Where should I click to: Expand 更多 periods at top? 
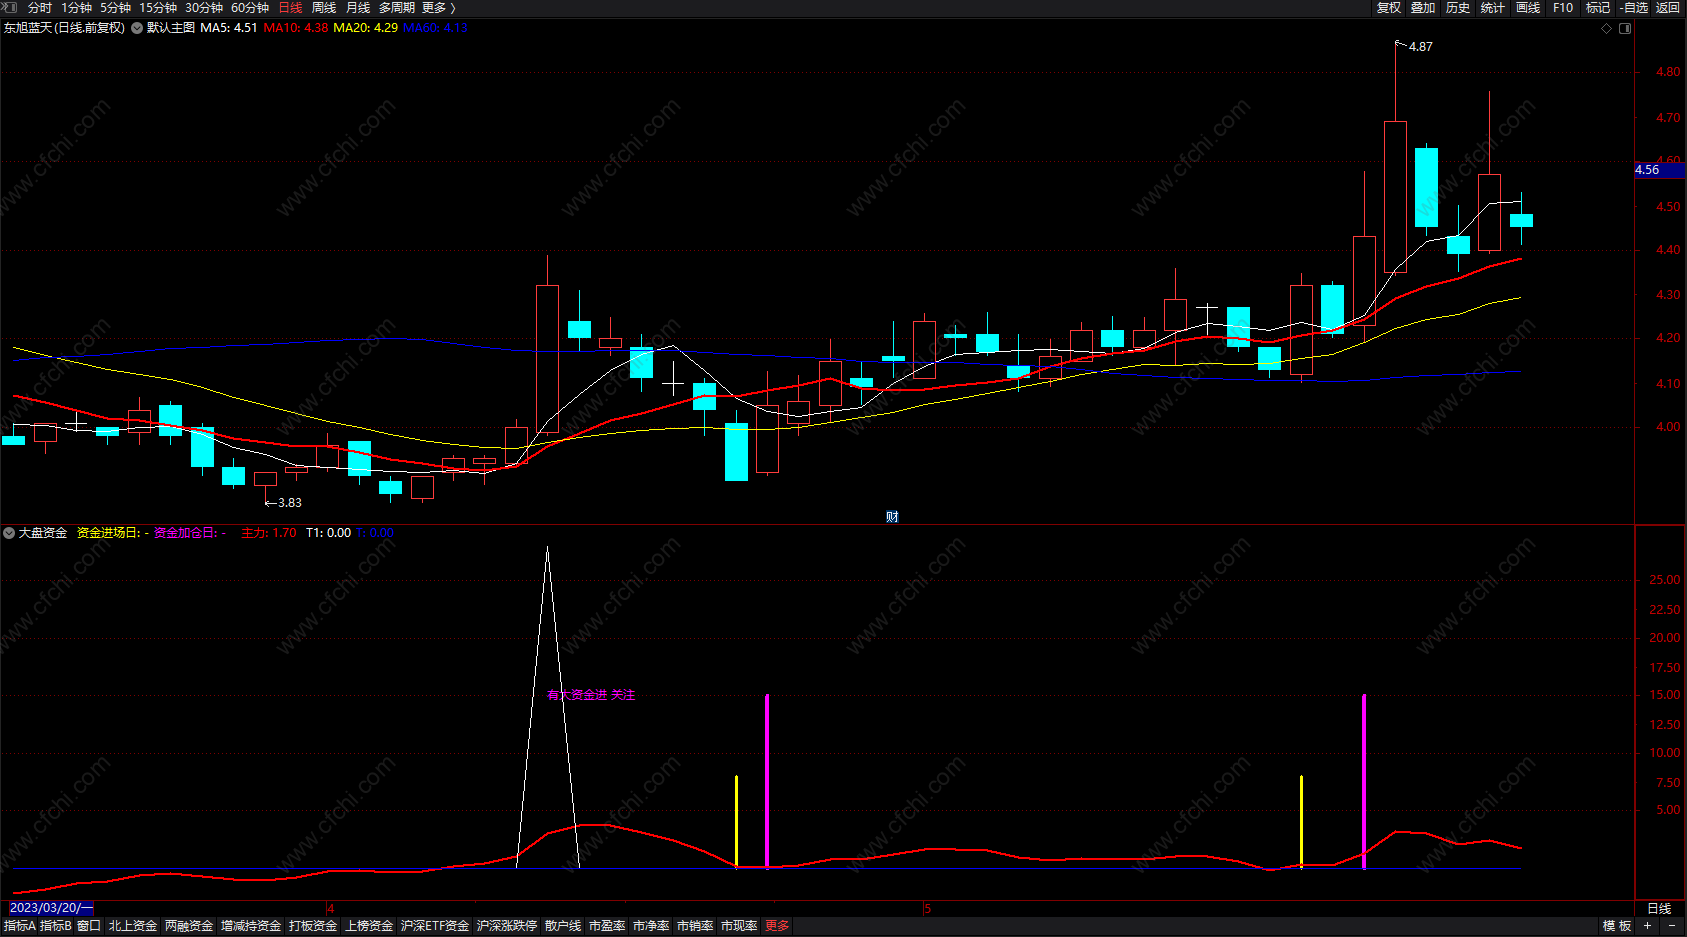coord(438,8)
